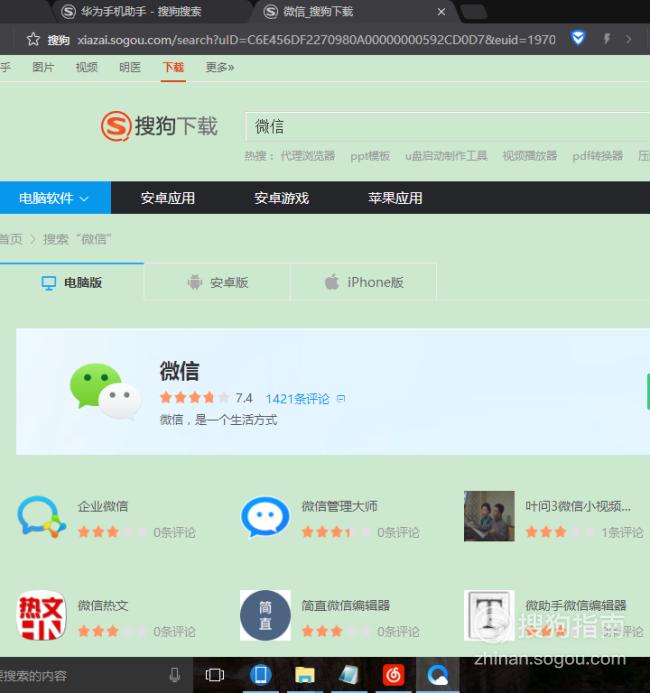650x693 pixels.
Task: Open the 企业微信 title link
Action: click(103, 506)
